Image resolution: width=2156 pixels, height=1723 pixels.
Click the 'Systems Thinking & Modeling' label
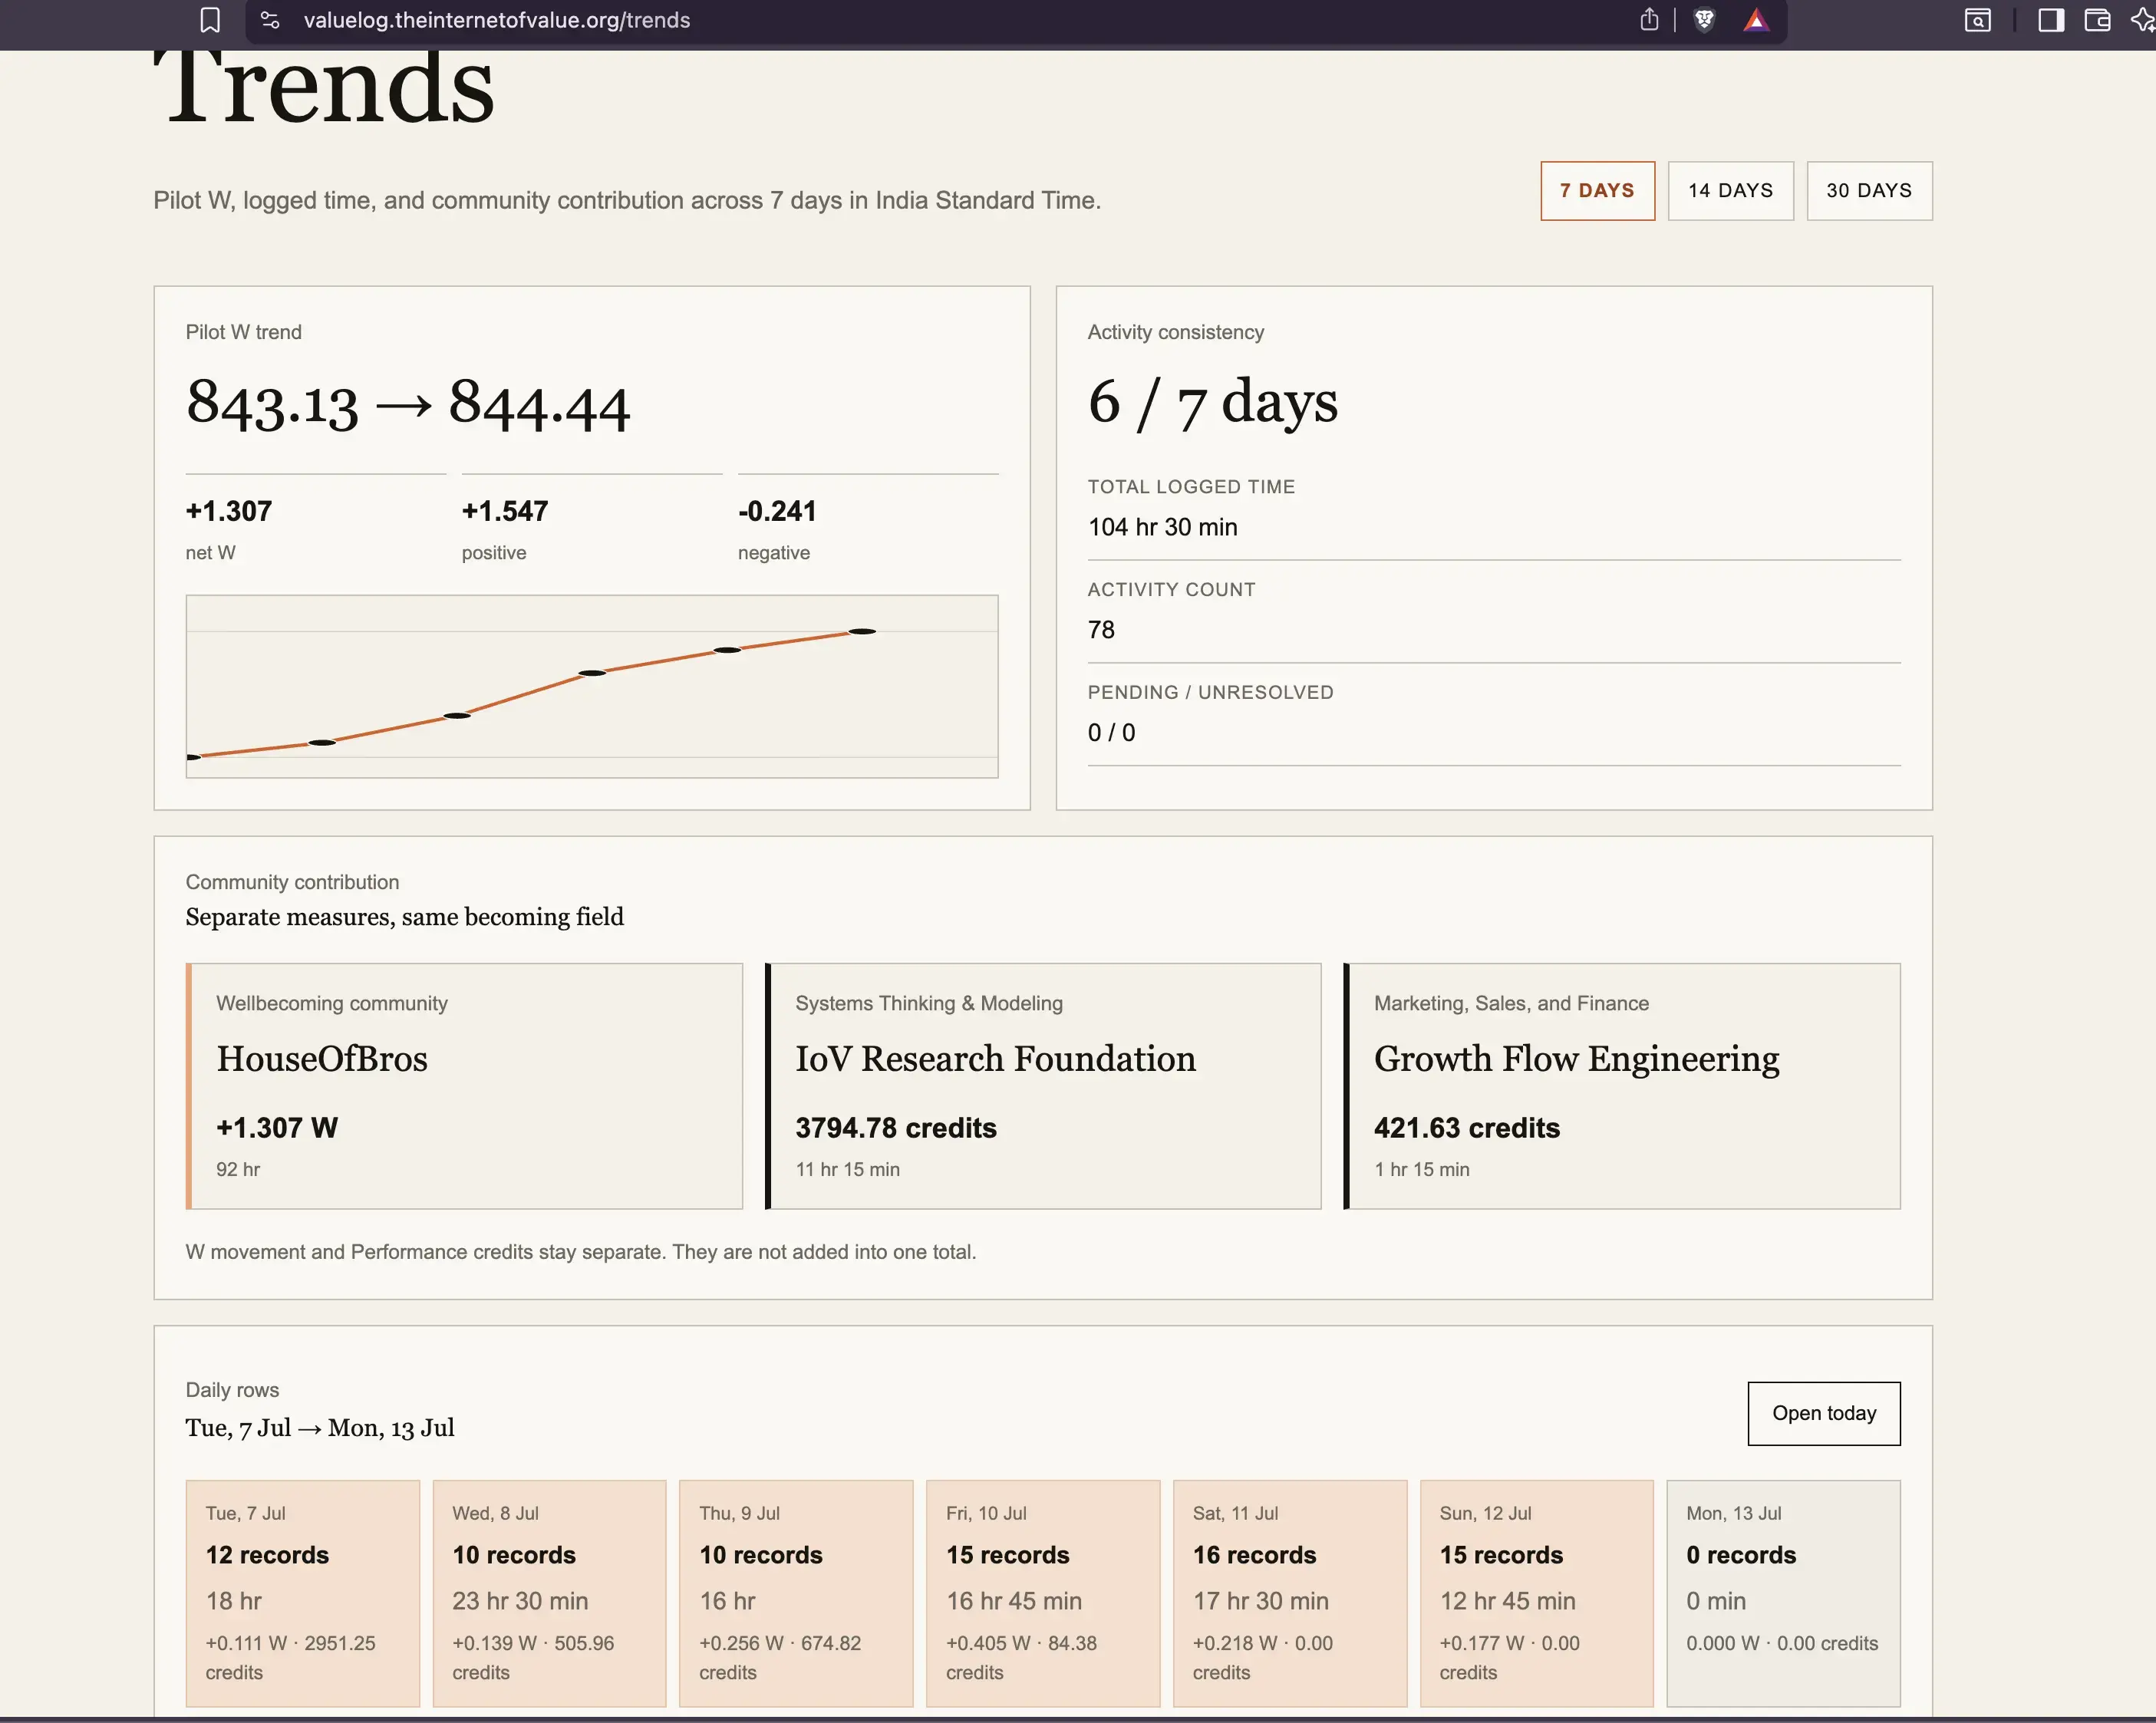coord(928,1003)
